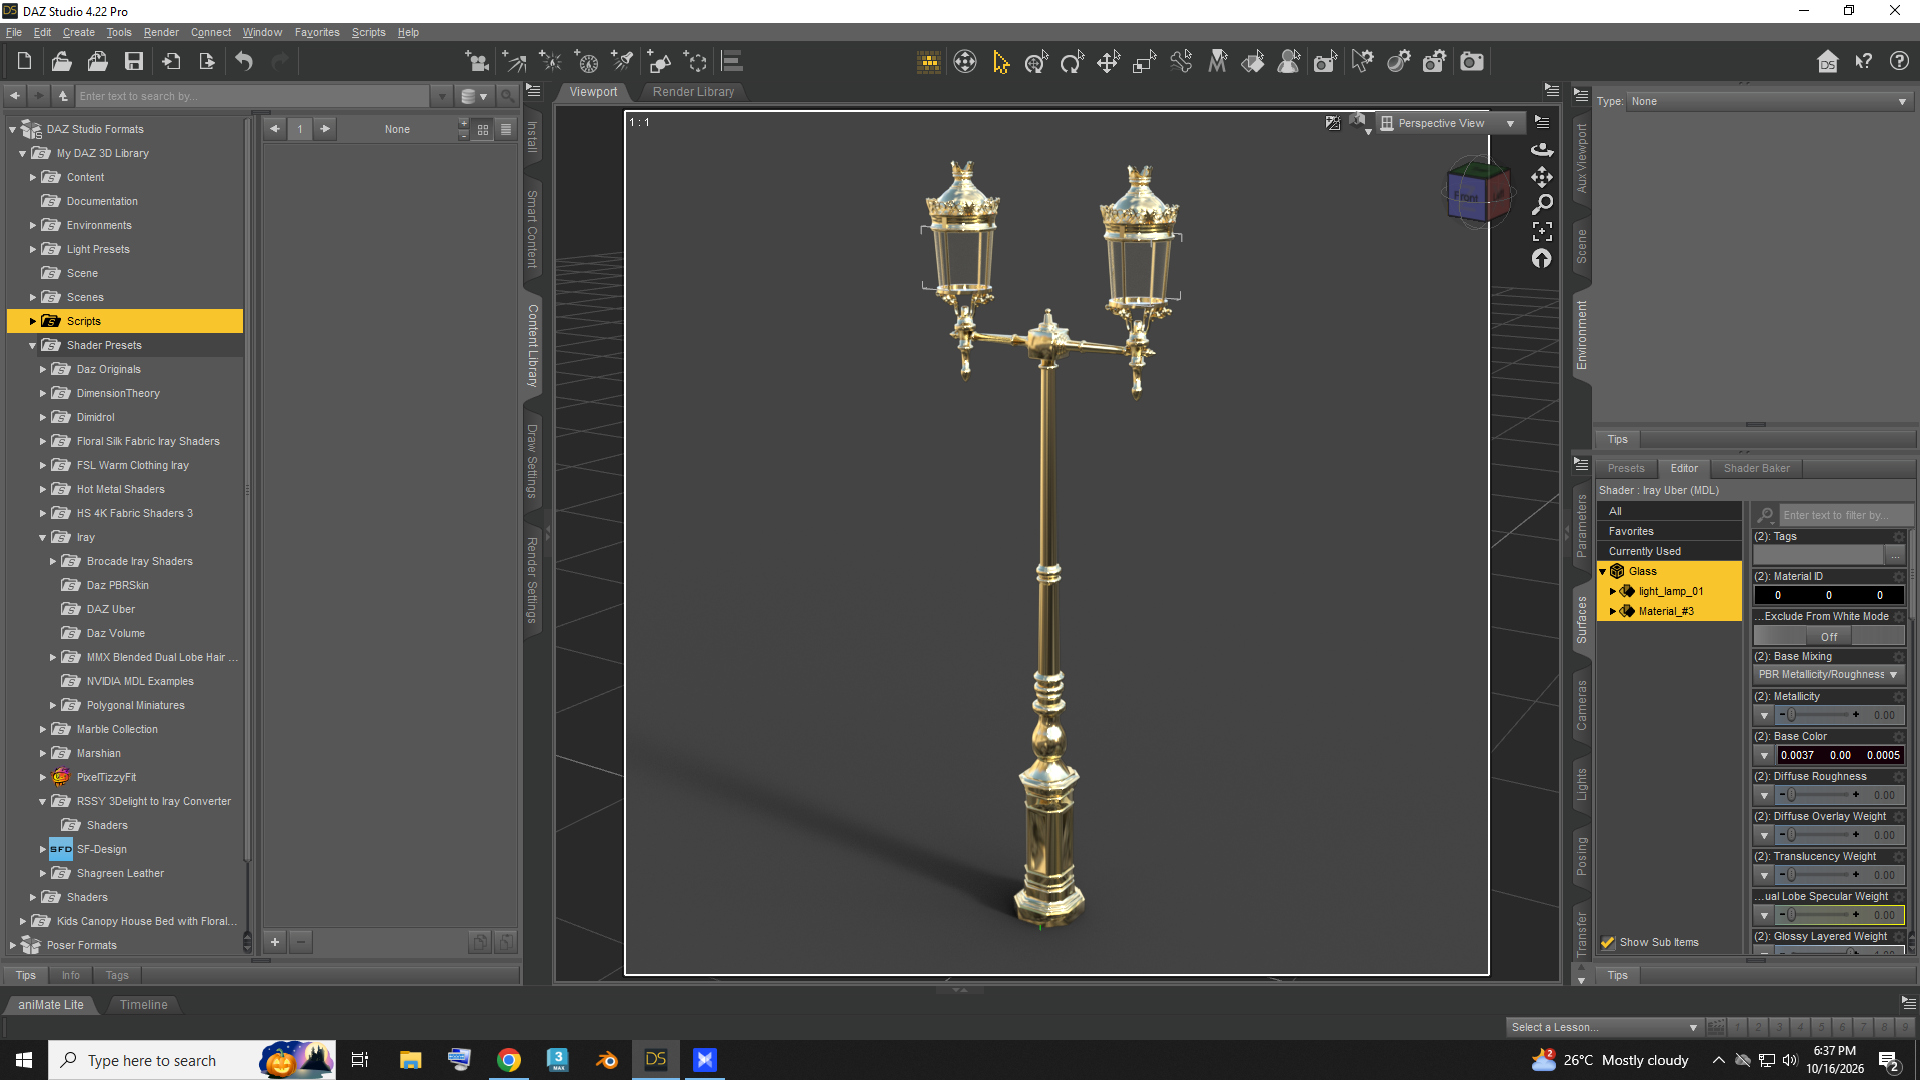
Task: Open PBR Metallicity/Roughness base mixing dropdown
Action: pos(1828,675)
